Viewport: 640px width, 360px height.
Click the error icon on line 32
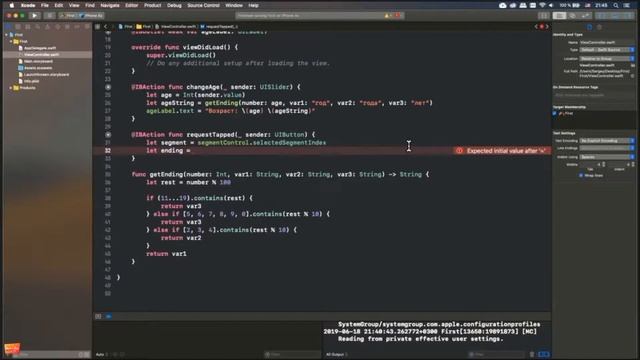pos(459,151)
